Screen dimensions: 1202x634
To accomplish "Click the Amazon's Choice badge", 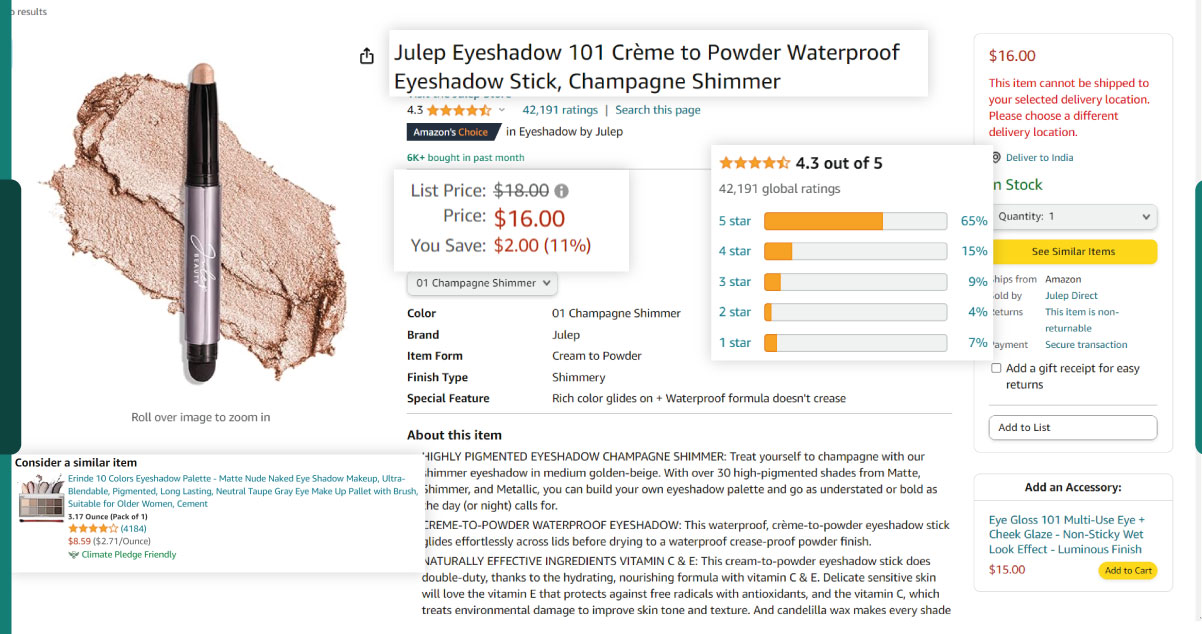I will pos(451,132).
